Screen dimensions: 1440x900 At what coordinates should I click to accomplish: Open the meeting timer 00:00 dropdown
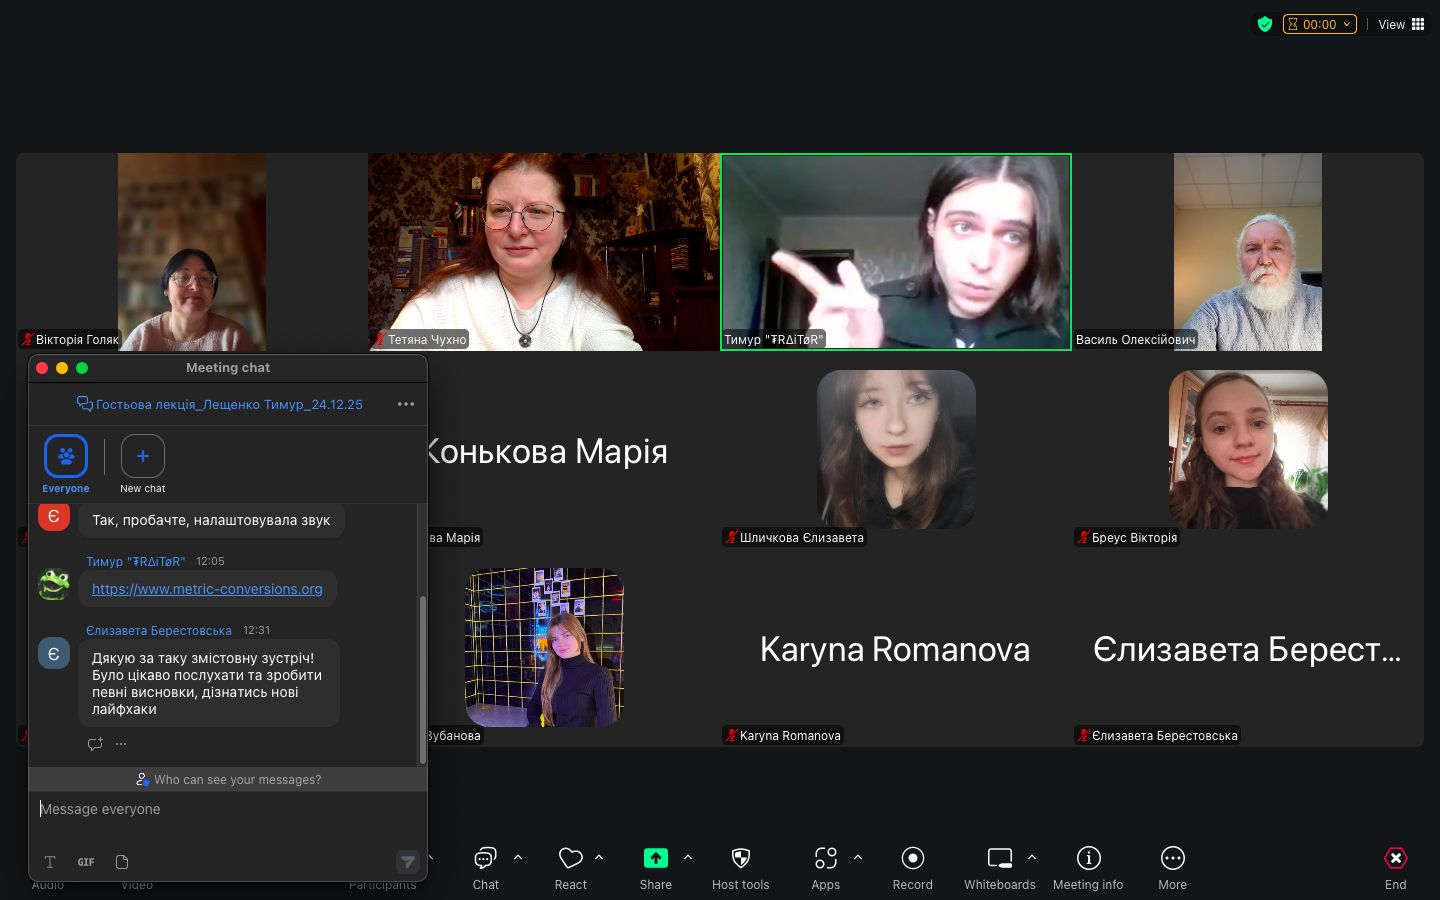(x=1320, y=24)
